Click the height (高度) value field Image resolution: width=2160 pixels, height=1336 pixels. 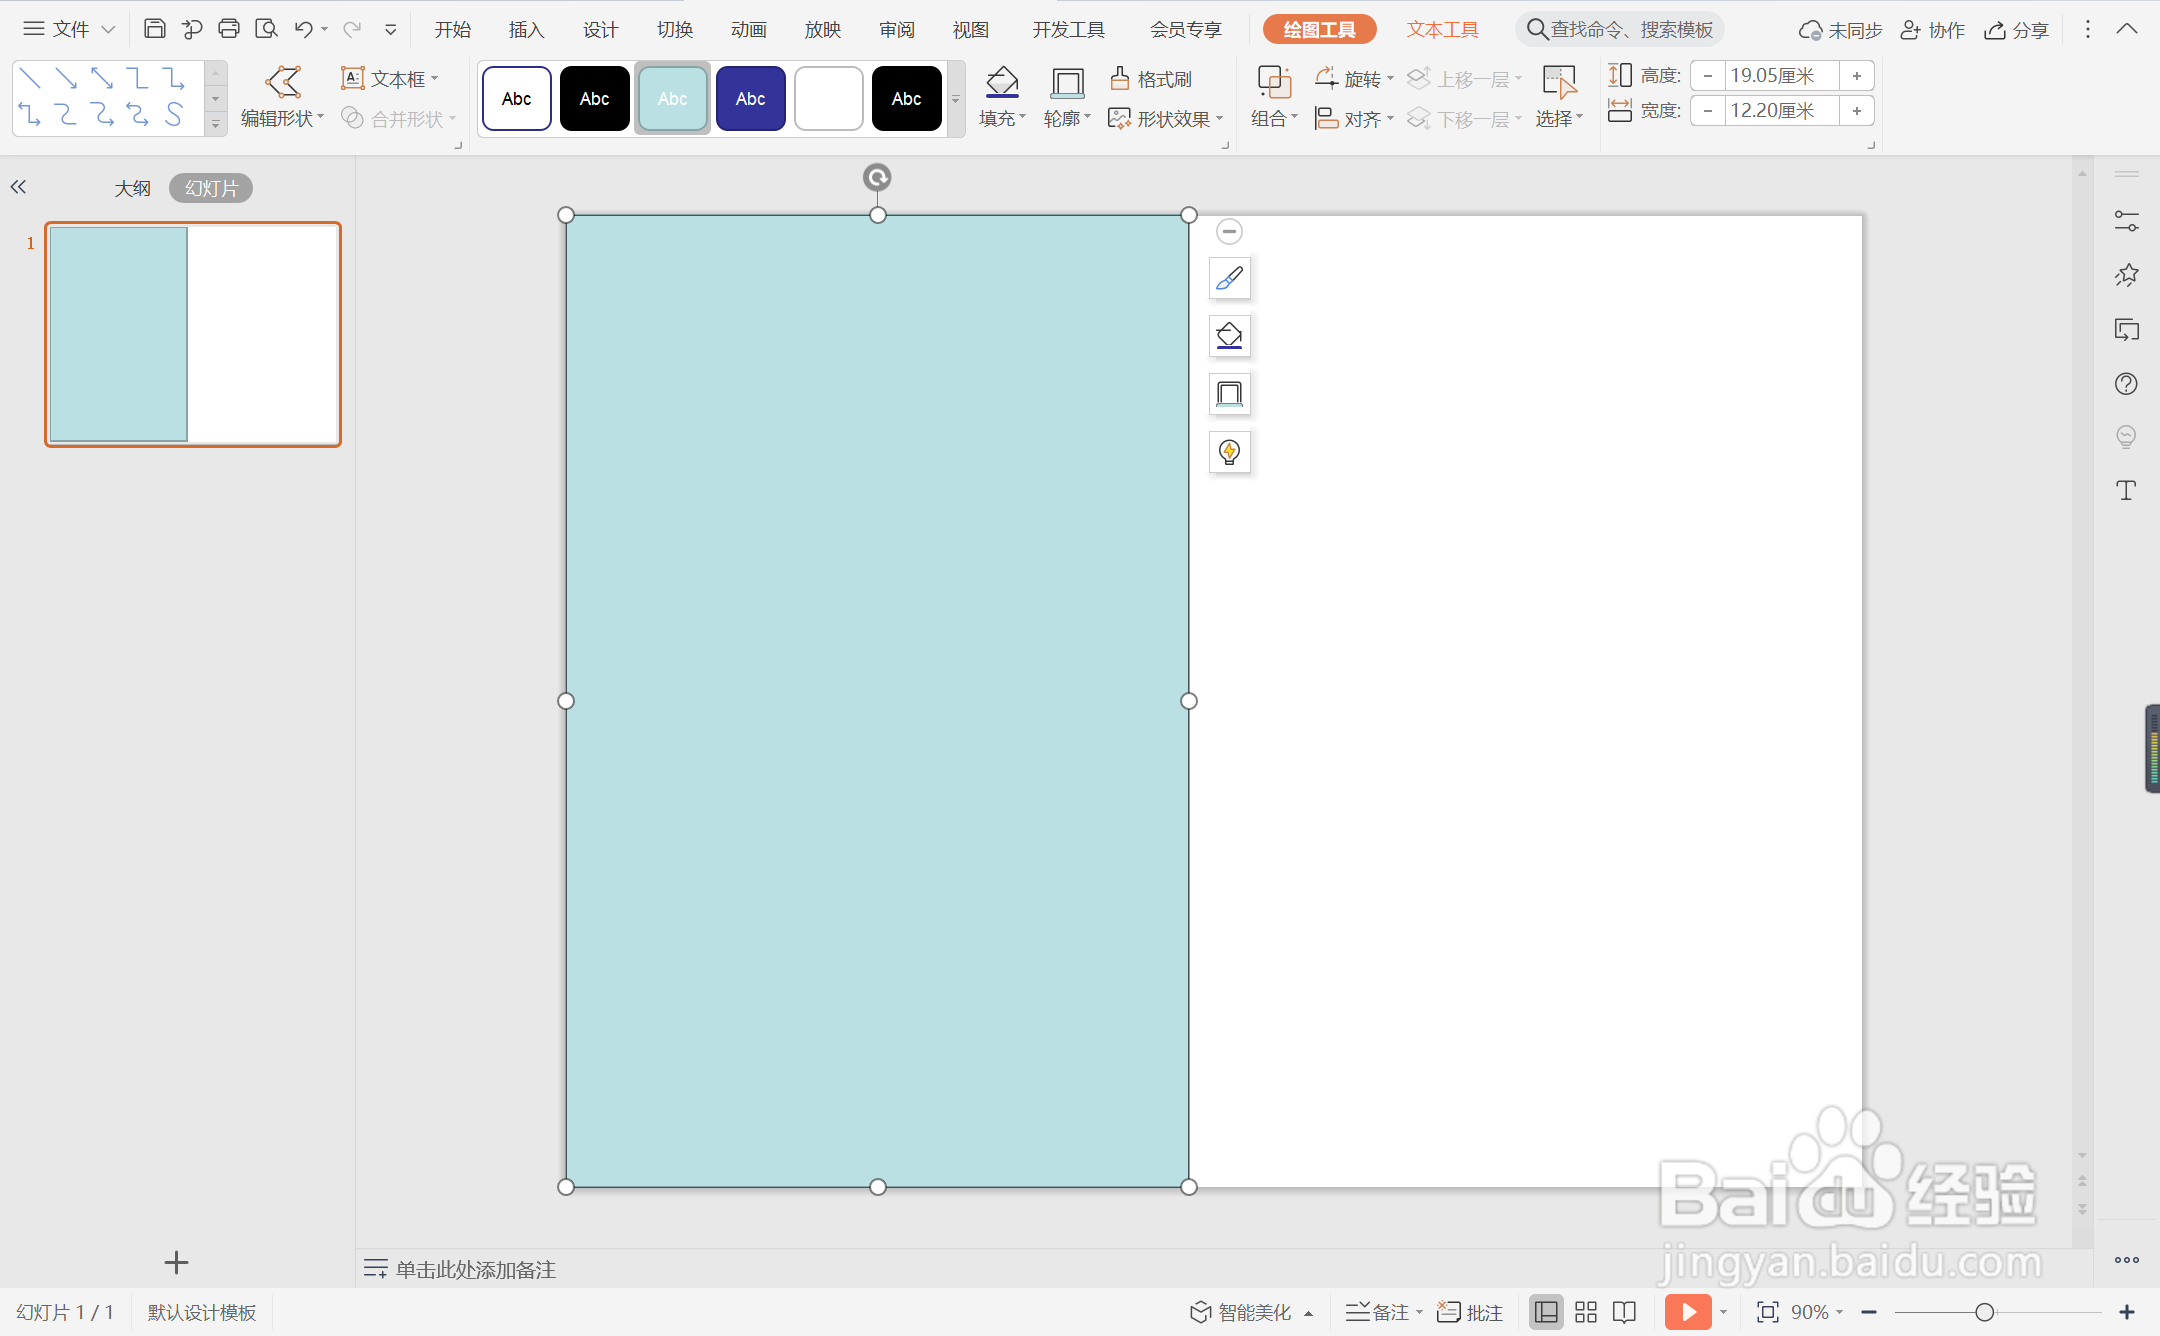1782,76
